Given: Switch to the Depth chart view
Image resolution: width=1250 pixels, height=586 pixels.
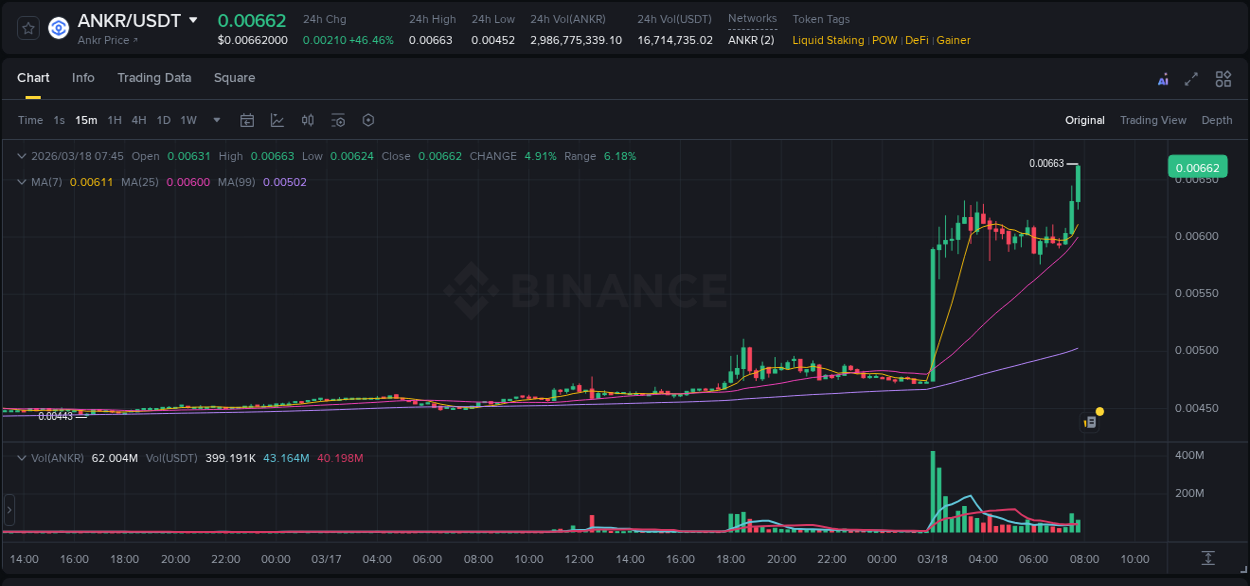Looking at the screenshot, I should click(1217, 120).
